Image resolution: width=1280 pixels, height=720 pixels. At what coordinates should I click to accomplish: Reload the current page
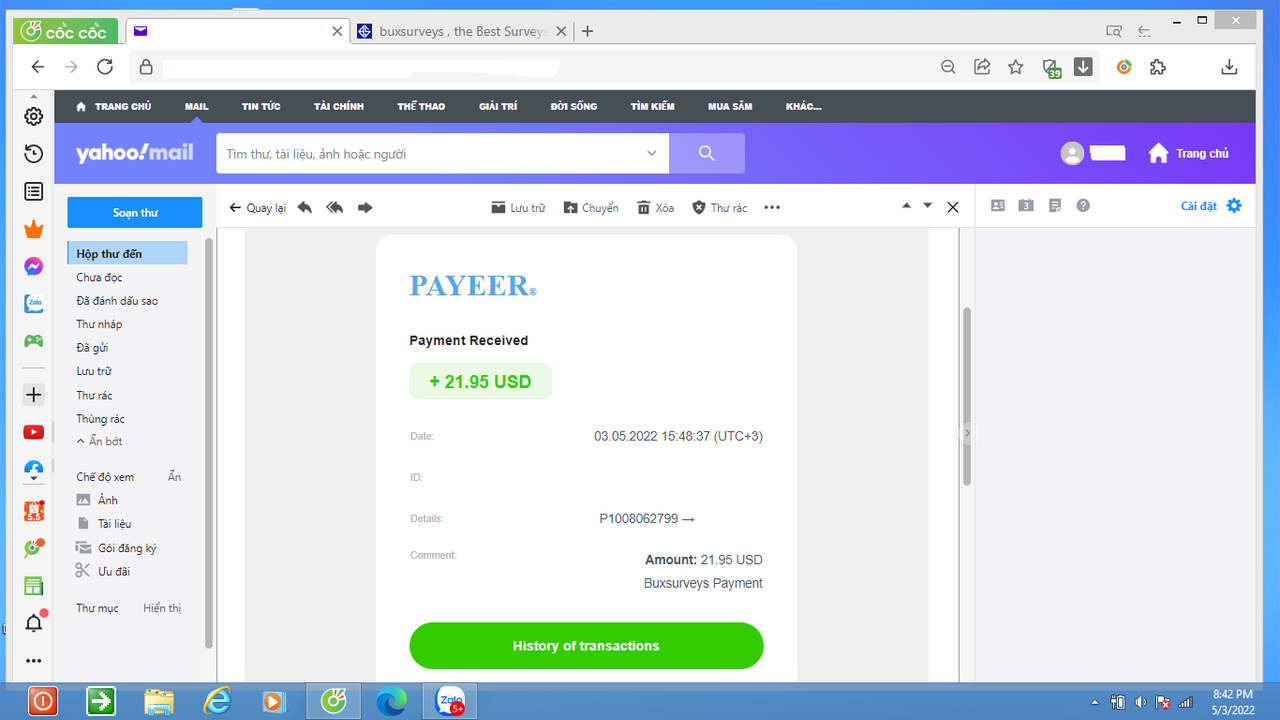pos(105,67)
